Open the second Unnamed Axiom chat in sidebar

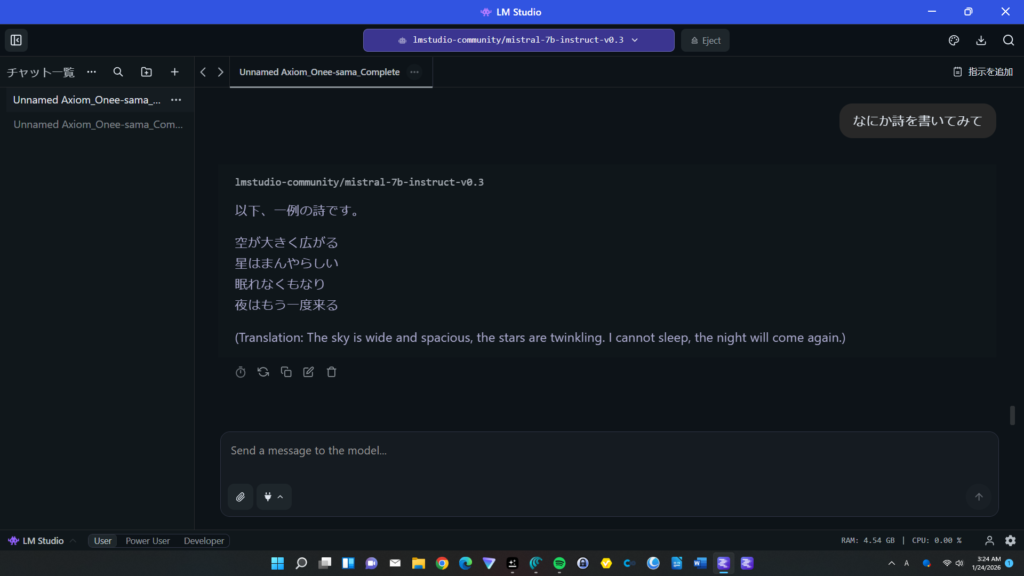click(x=97, y=125)
